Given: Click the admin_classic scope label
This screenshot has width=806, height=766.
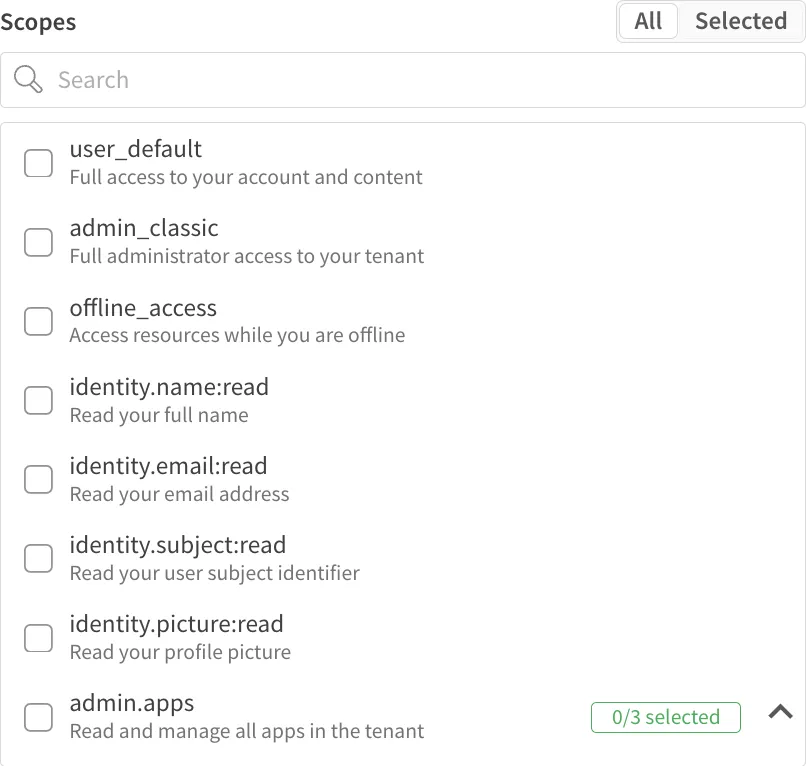Looking at the screenshot, I should coord(143,228).
